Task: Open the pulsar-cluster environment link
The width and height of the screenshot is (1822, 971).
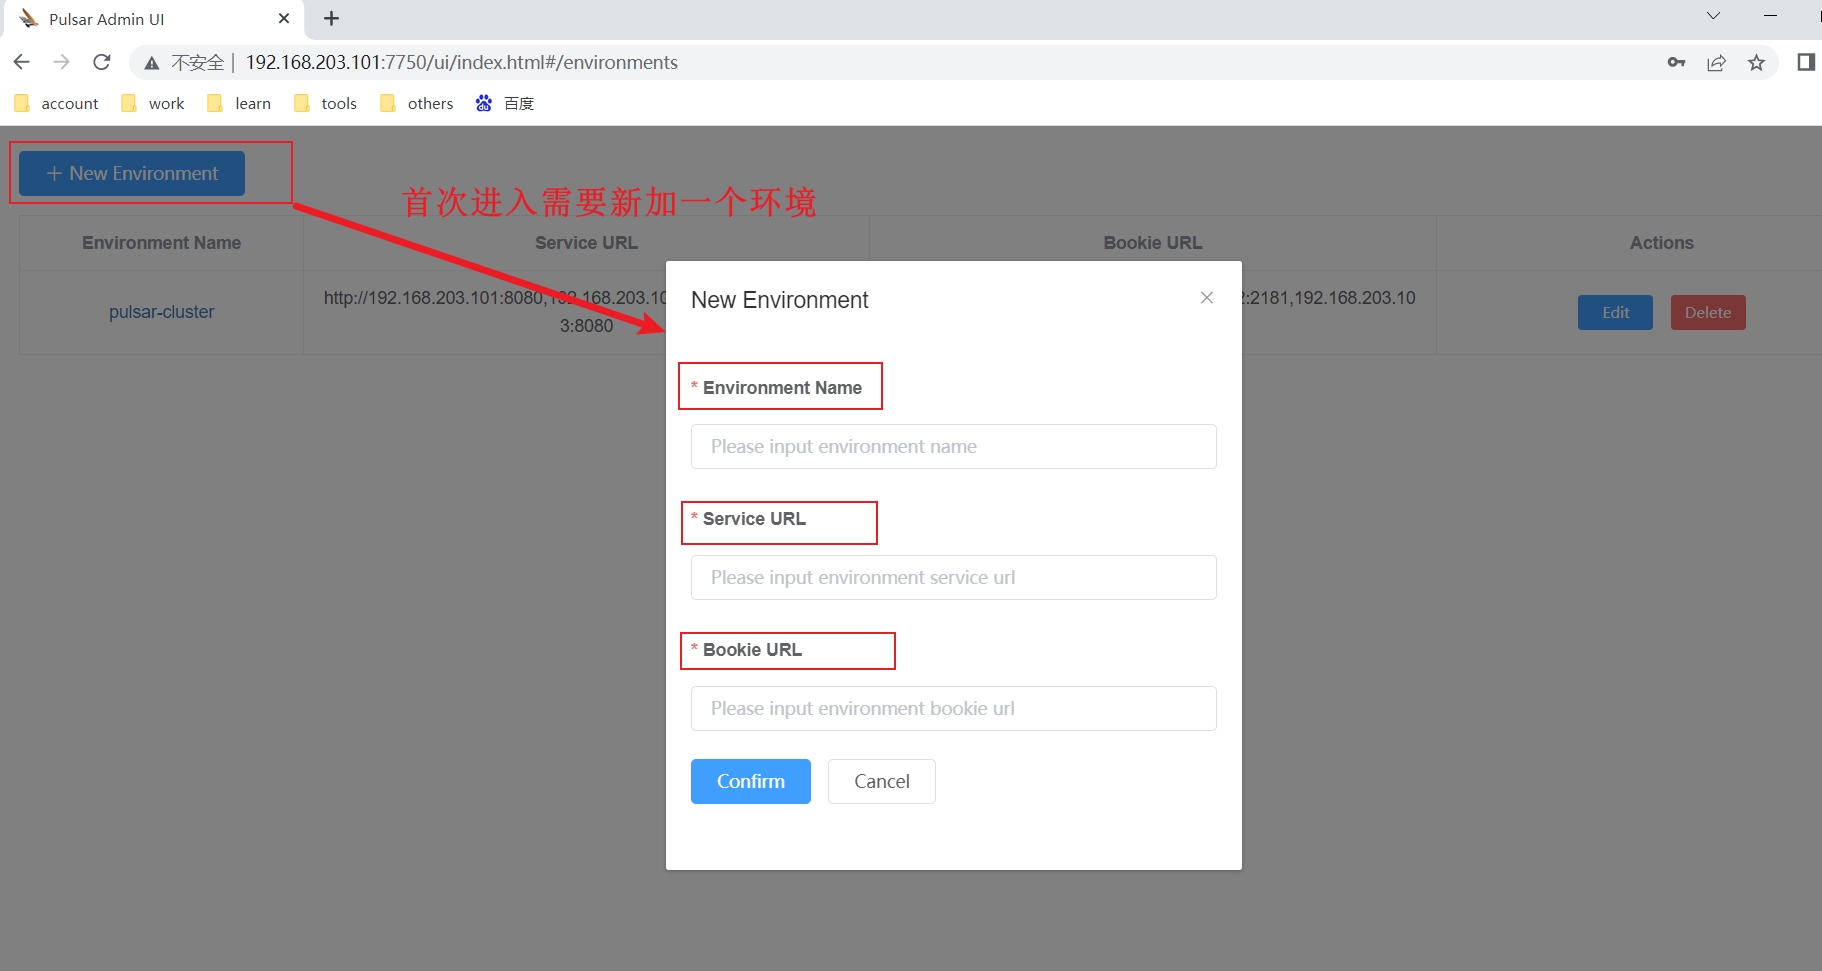Action: point(161,312)
